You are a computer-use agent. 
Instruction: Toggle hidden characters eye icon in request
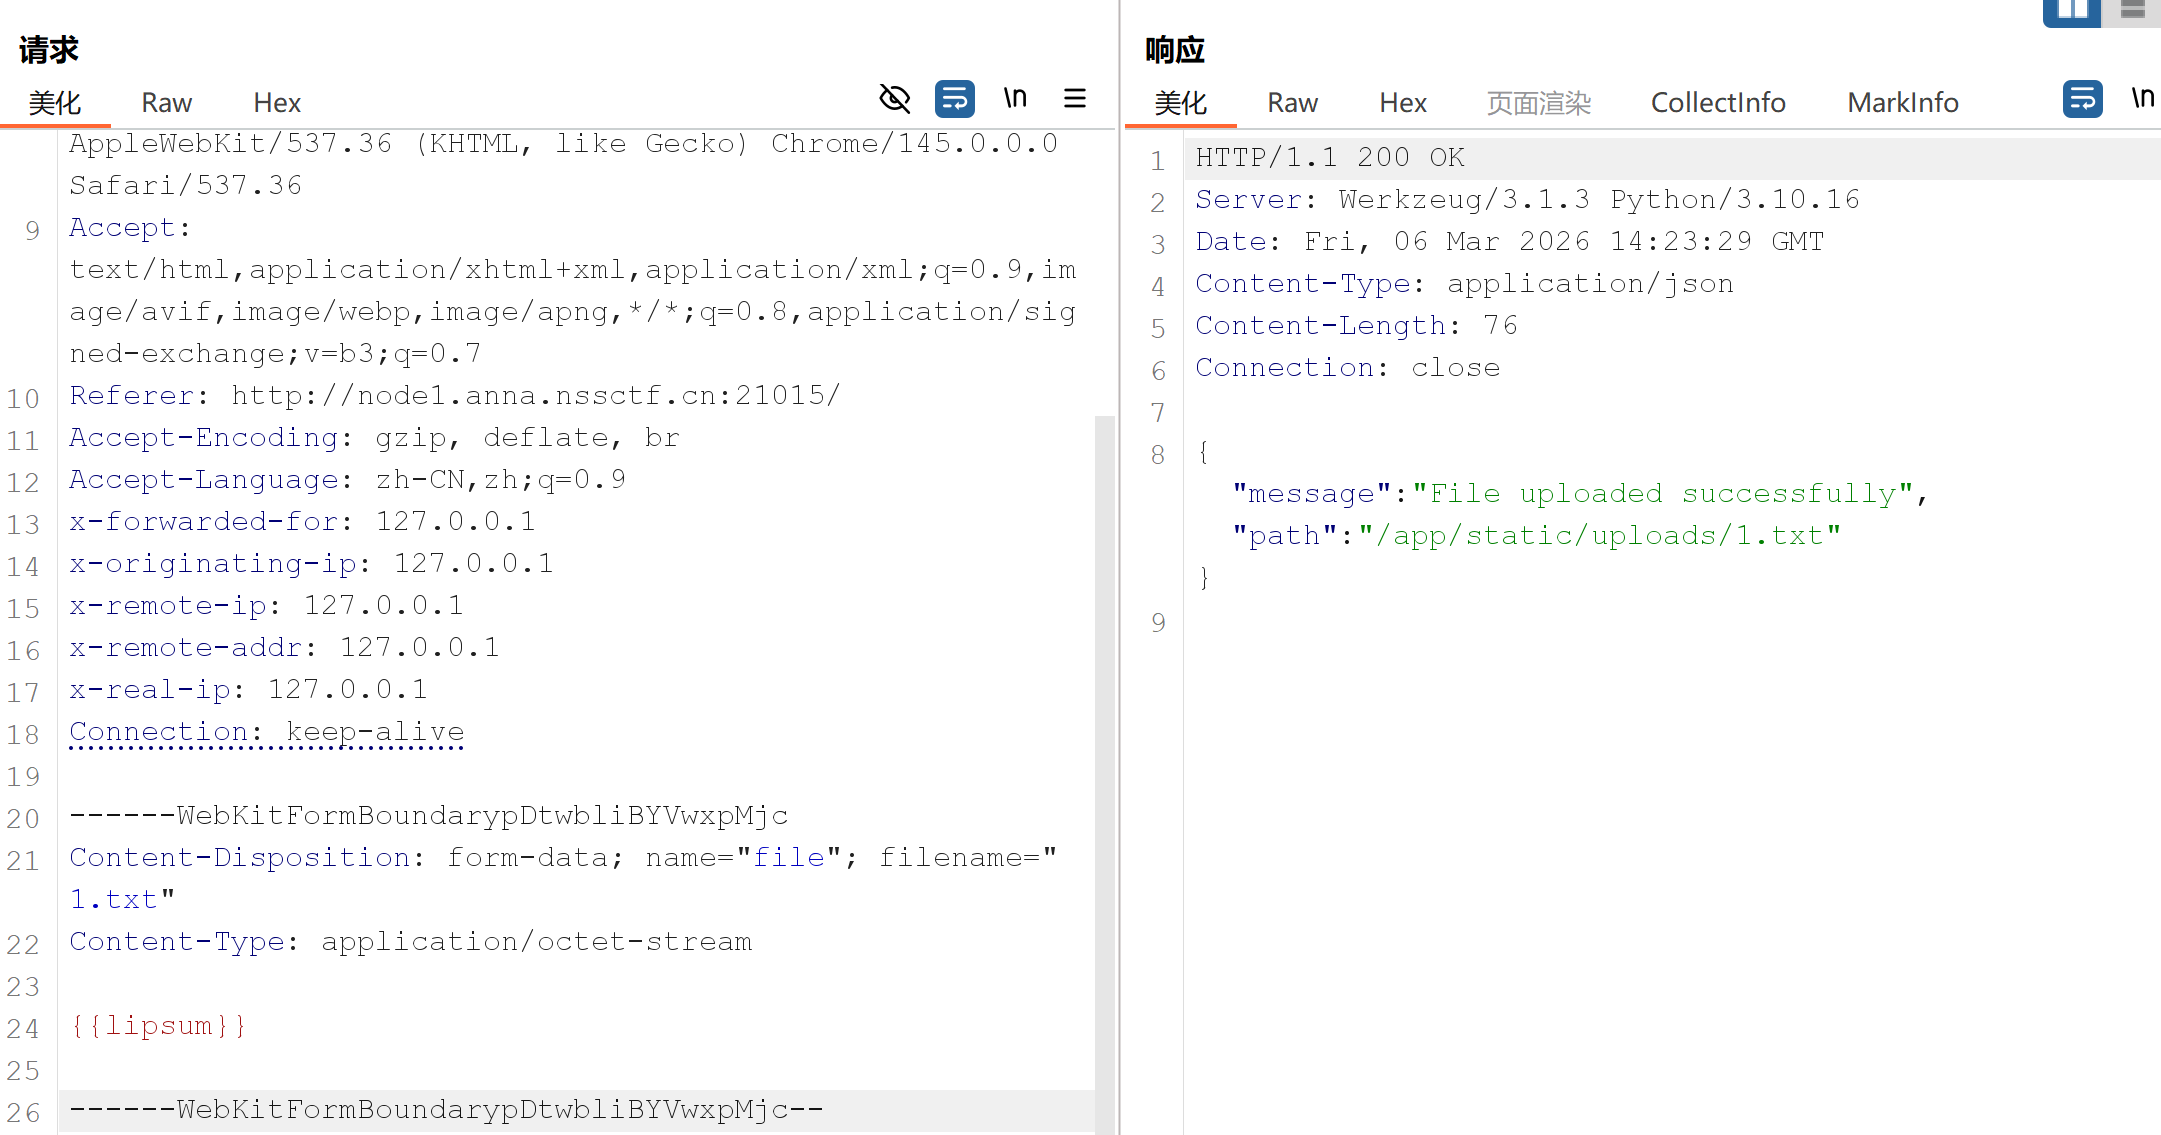894,99
